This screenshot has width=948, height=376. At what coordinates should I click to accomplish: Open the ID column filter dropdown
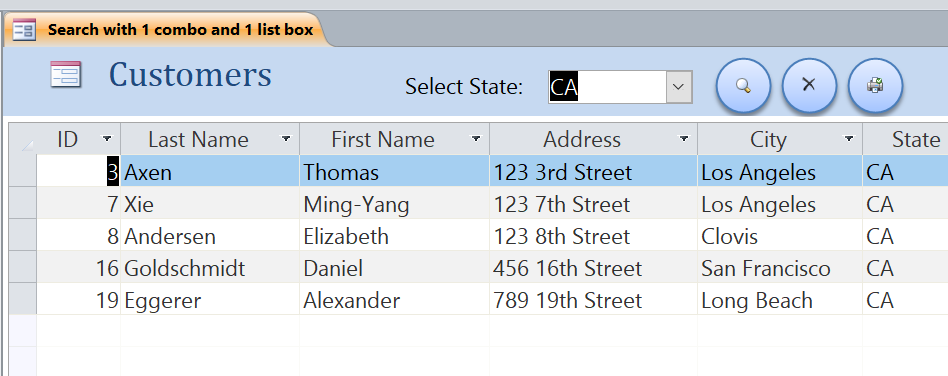[x=108, y=139]
